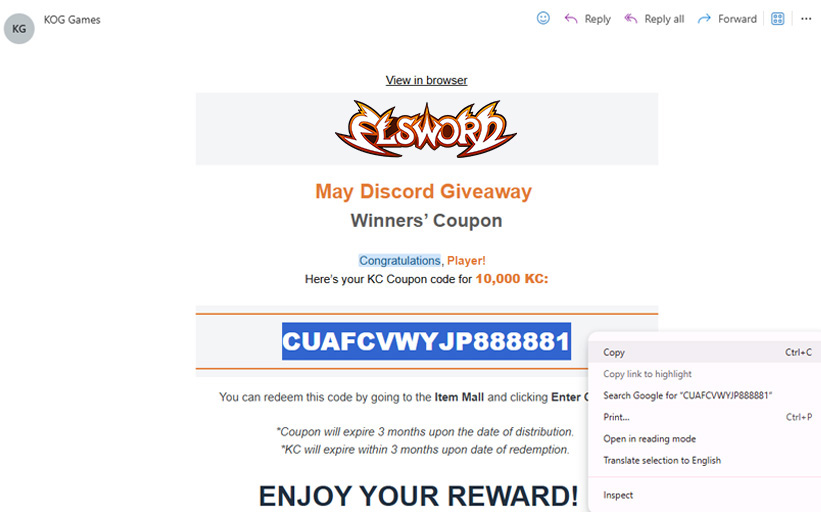The image size is (821, 512).
Task: Click the Reply arrow icon
Action: pos(571,19)
